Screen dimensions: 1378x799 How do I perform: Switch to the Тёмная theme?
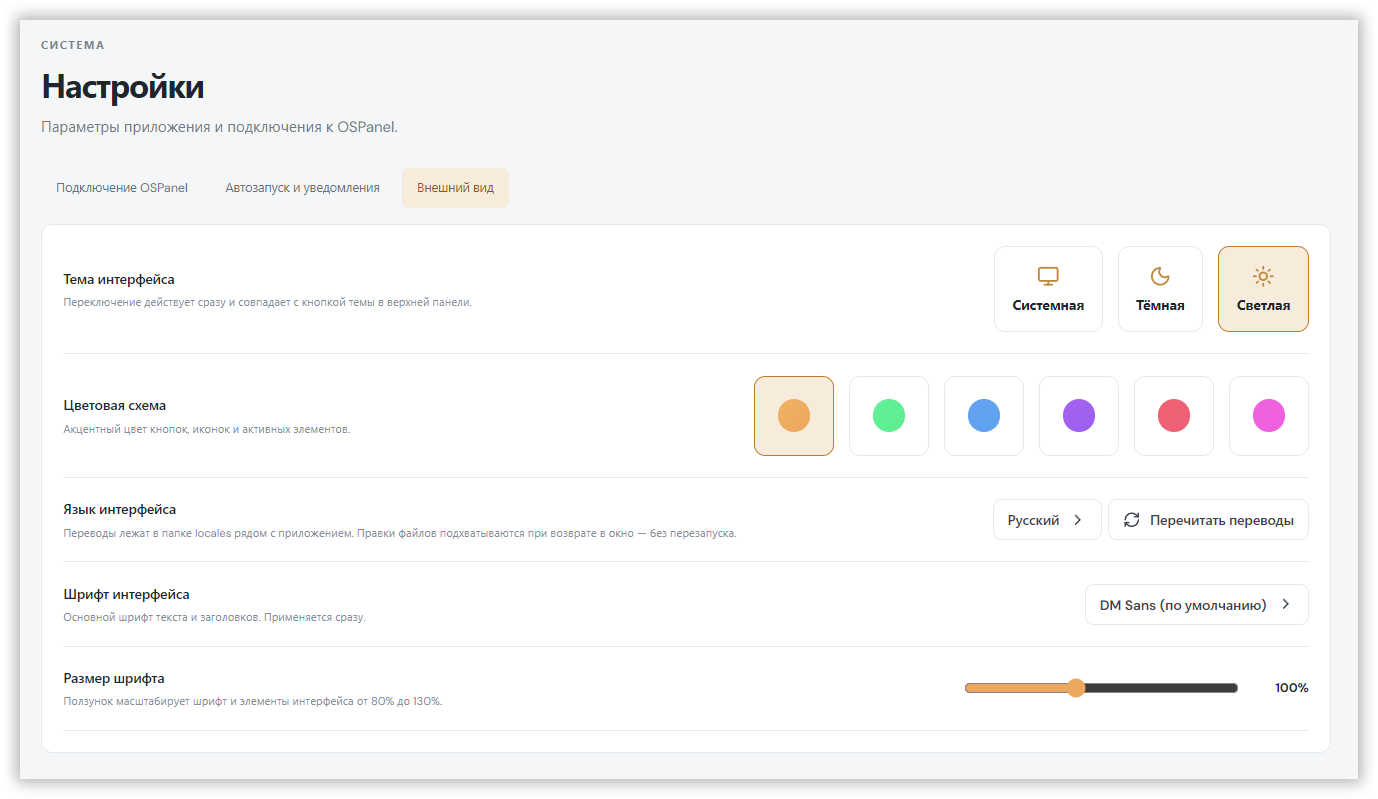coord(1160,289)
